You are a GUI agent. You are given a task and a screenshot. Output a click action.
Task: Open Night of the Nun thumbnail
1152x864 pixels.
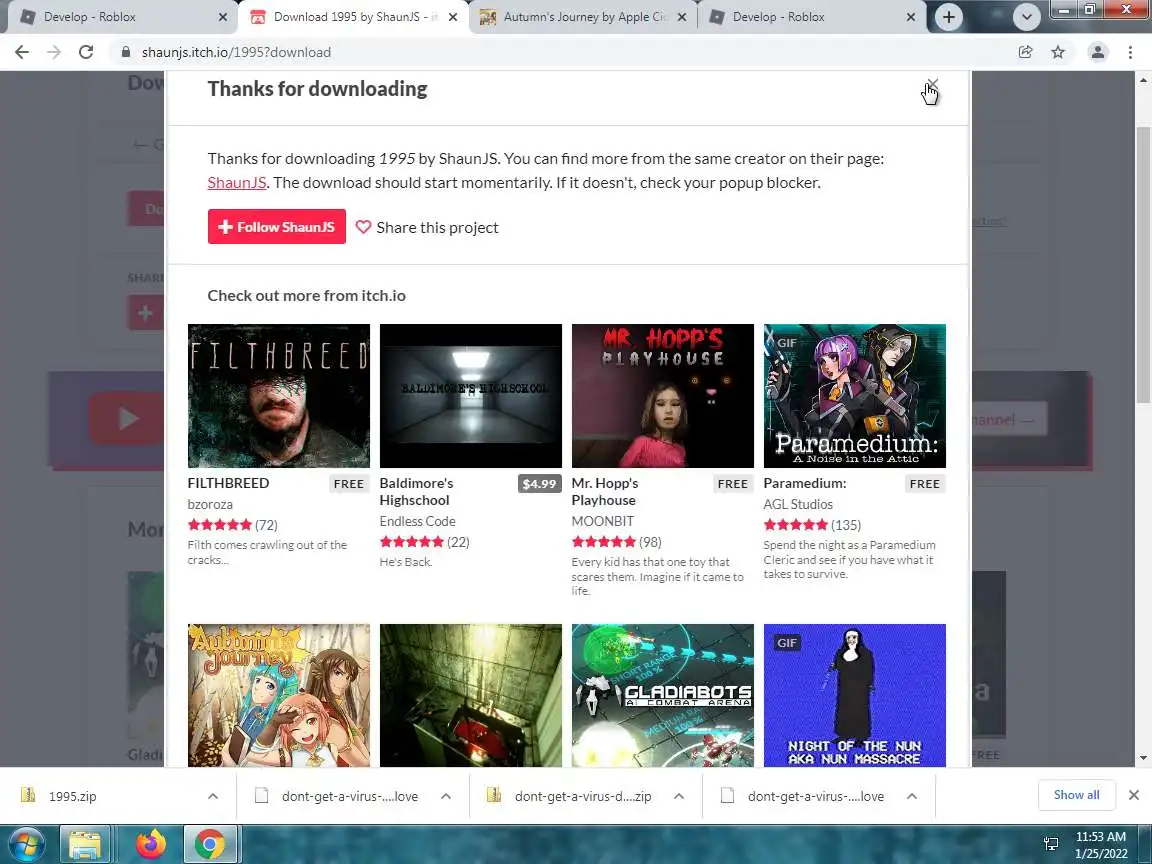pos(854,695)
